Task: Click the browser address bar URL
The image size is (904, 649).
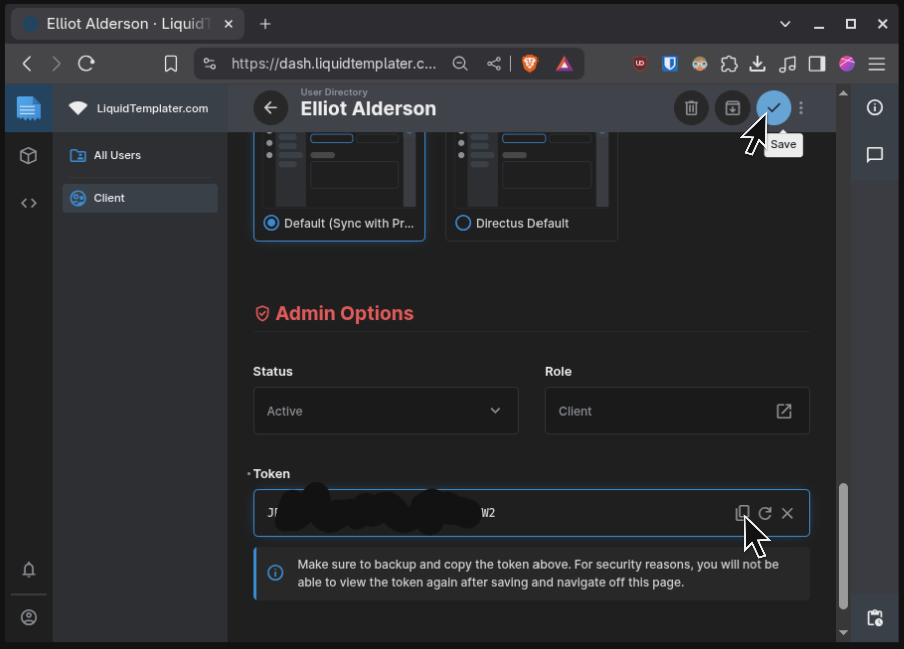Action: 333,63
